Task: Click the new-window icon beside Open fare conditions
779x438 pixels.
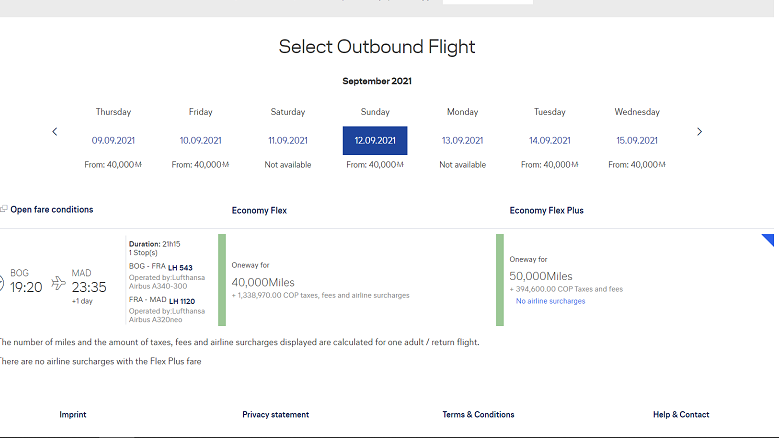Action: (4, 209)
